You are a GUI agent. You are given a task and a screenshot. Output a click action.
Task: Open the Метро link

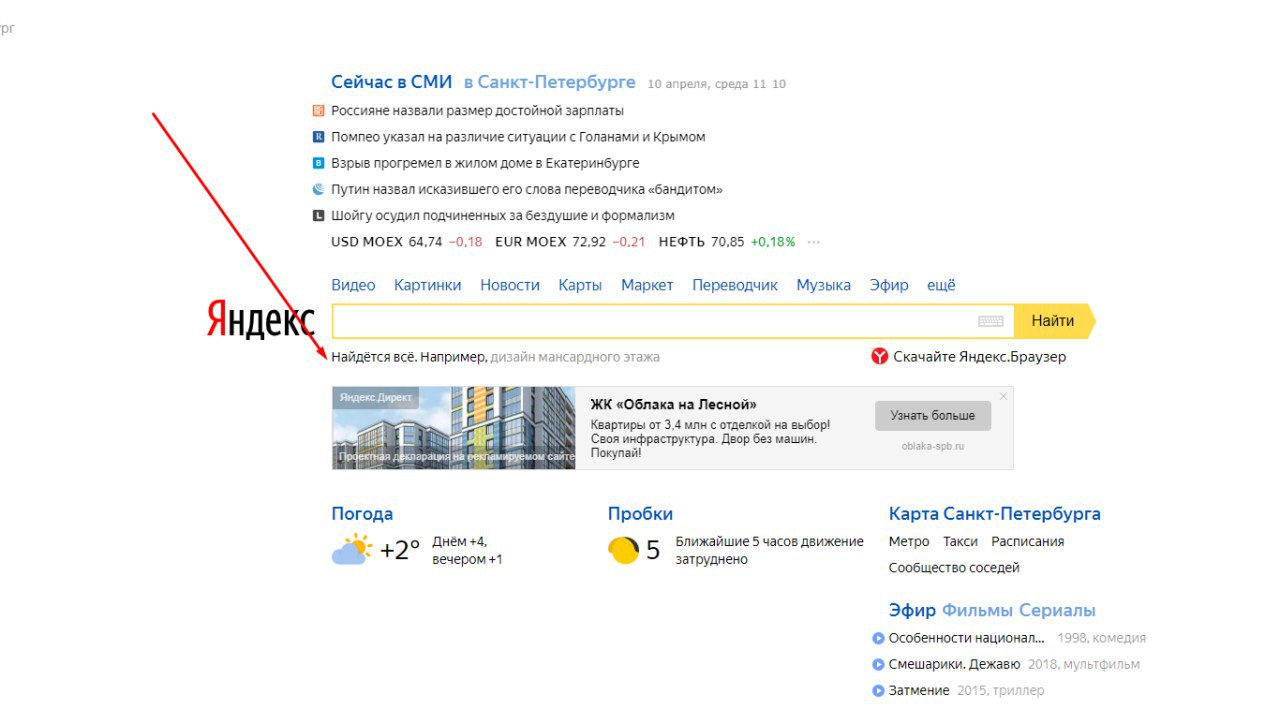point(909,541)
